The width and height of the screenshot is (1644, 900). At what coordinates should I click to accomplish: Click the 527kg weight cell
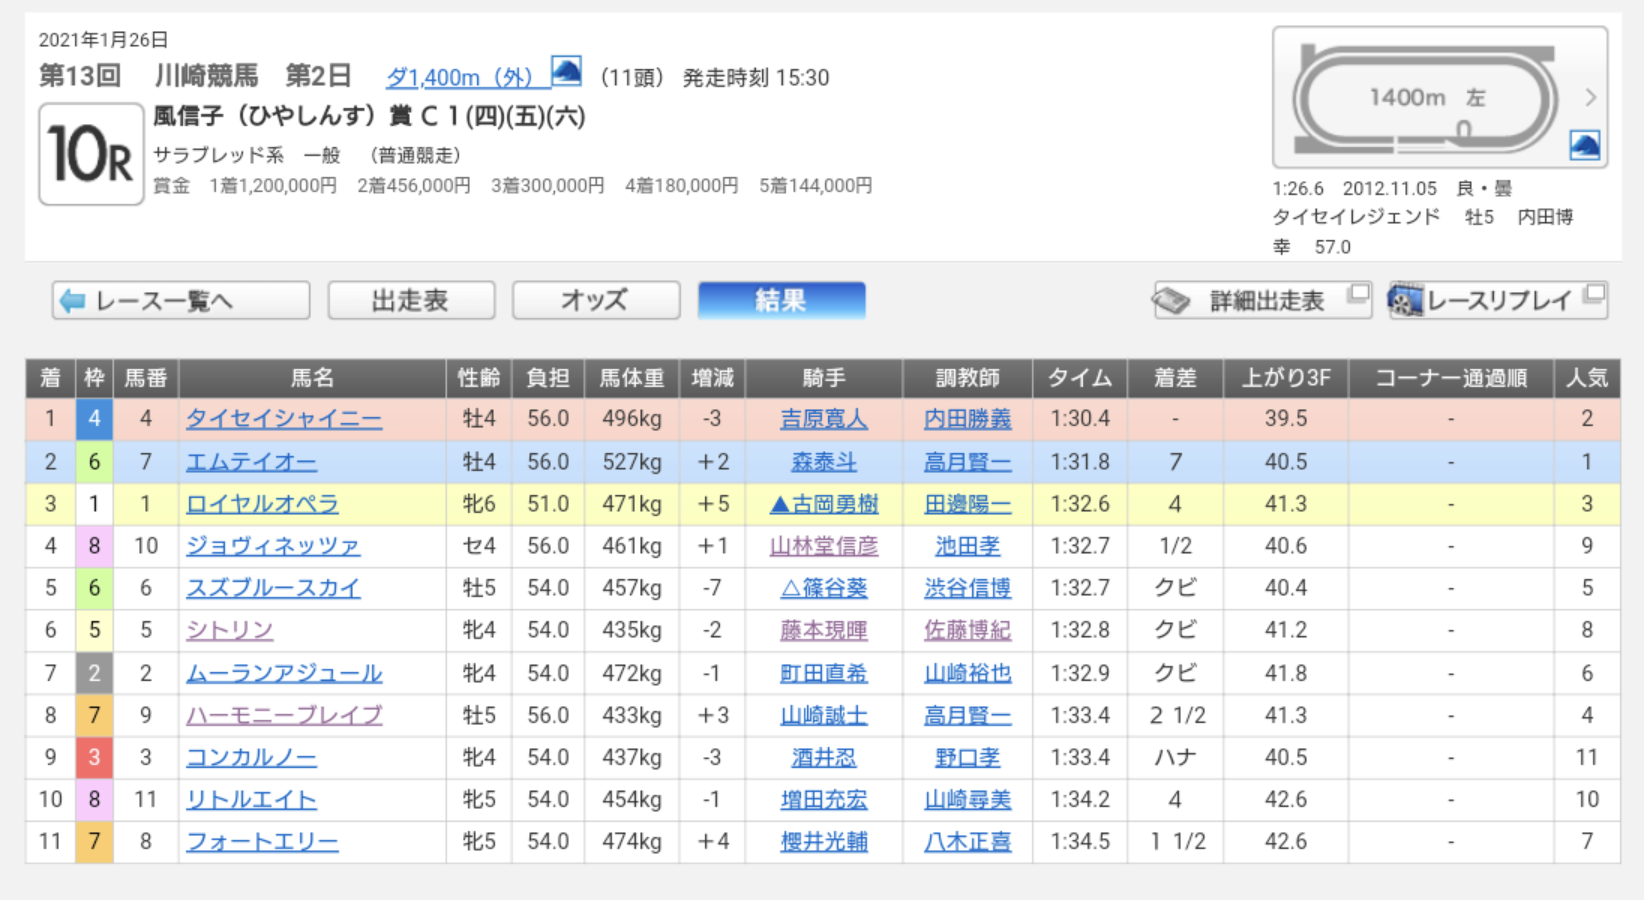tap(632, 462)
